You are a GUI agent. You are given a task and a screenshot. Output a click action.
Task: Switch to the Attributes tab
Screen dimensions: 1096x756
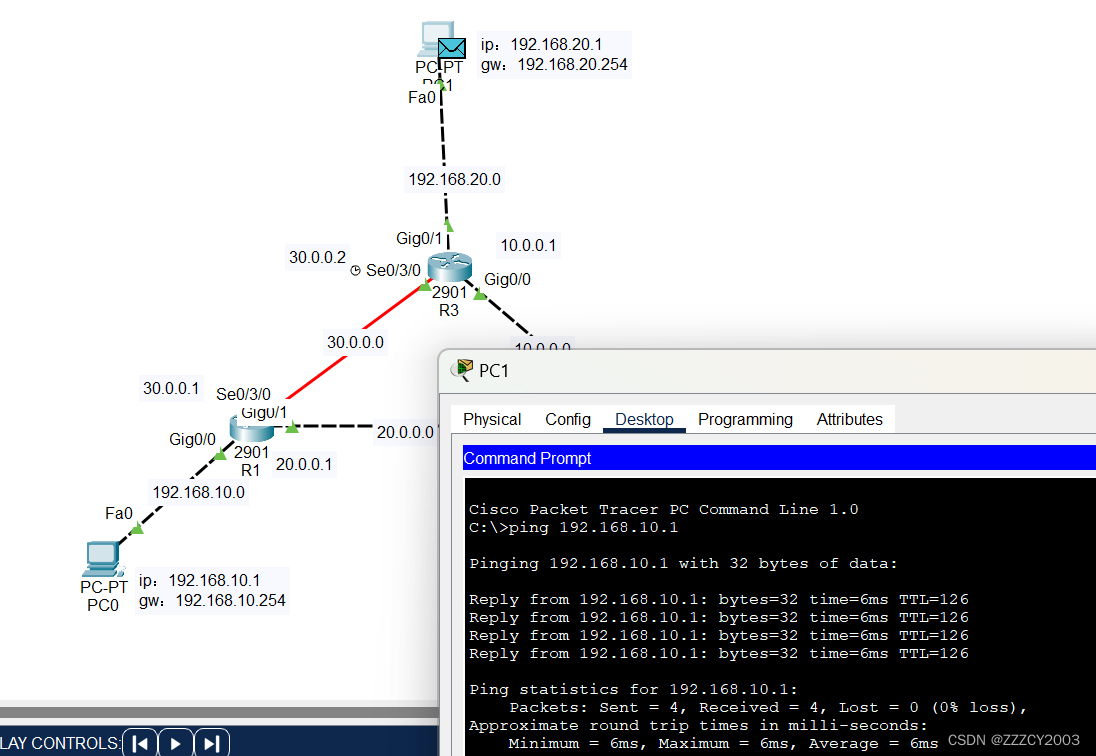849,419
